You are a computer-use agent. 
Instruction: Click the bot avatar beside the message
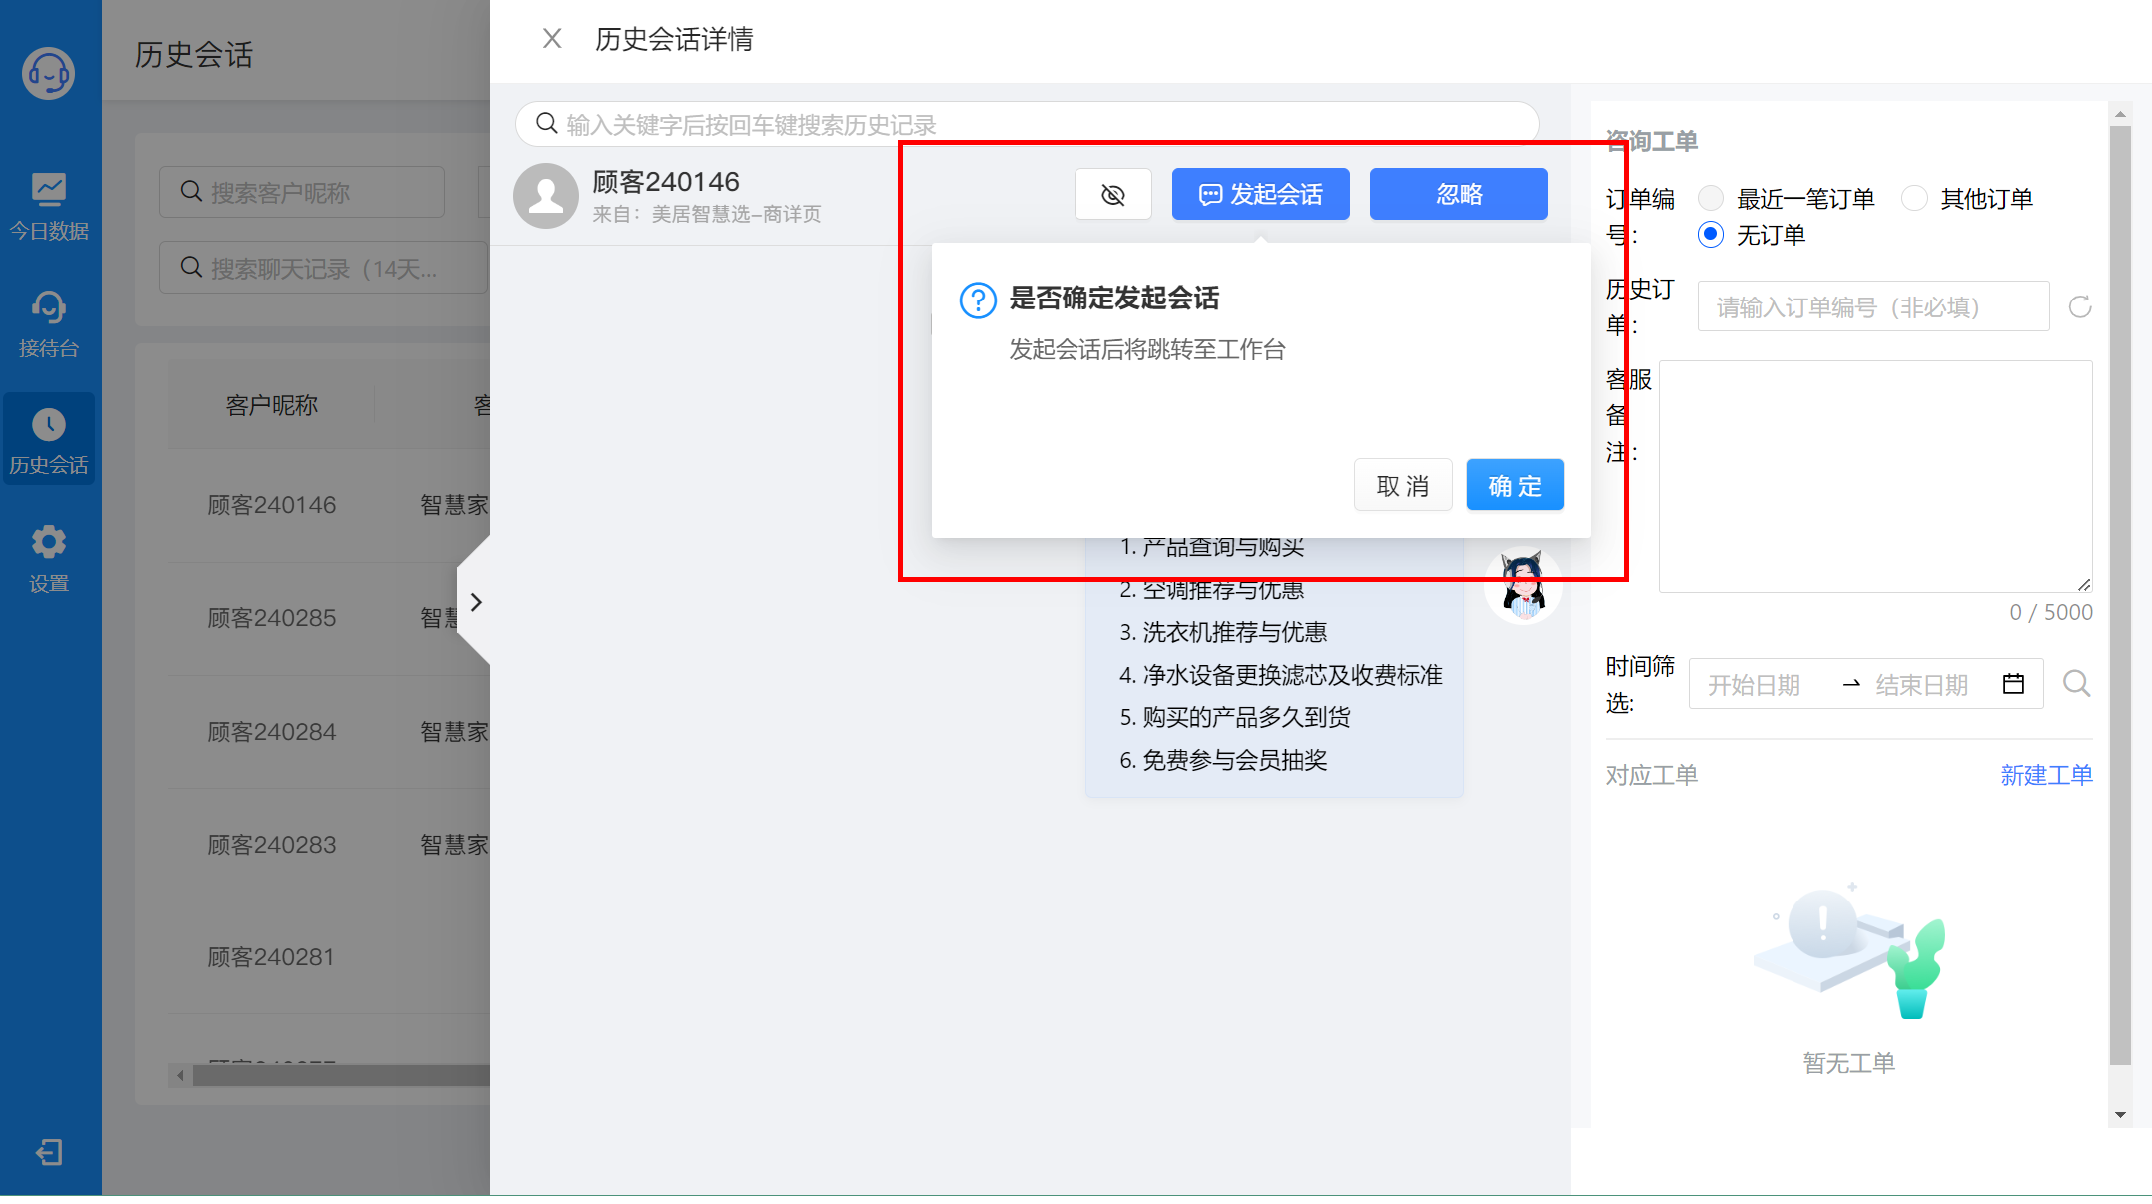pyautogui.click(x=1523, y=584)
